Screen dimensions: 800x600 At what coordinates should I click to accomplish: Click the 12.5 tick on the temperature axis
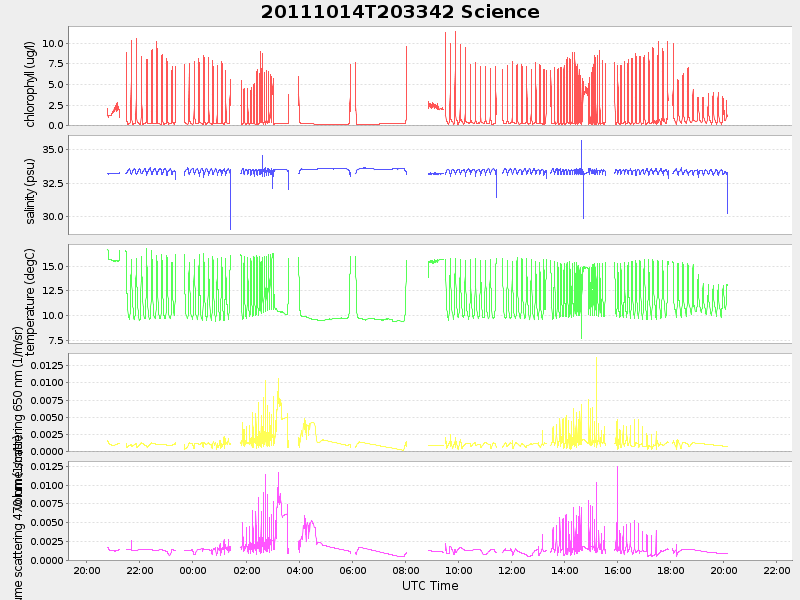[x=53, y=291]
